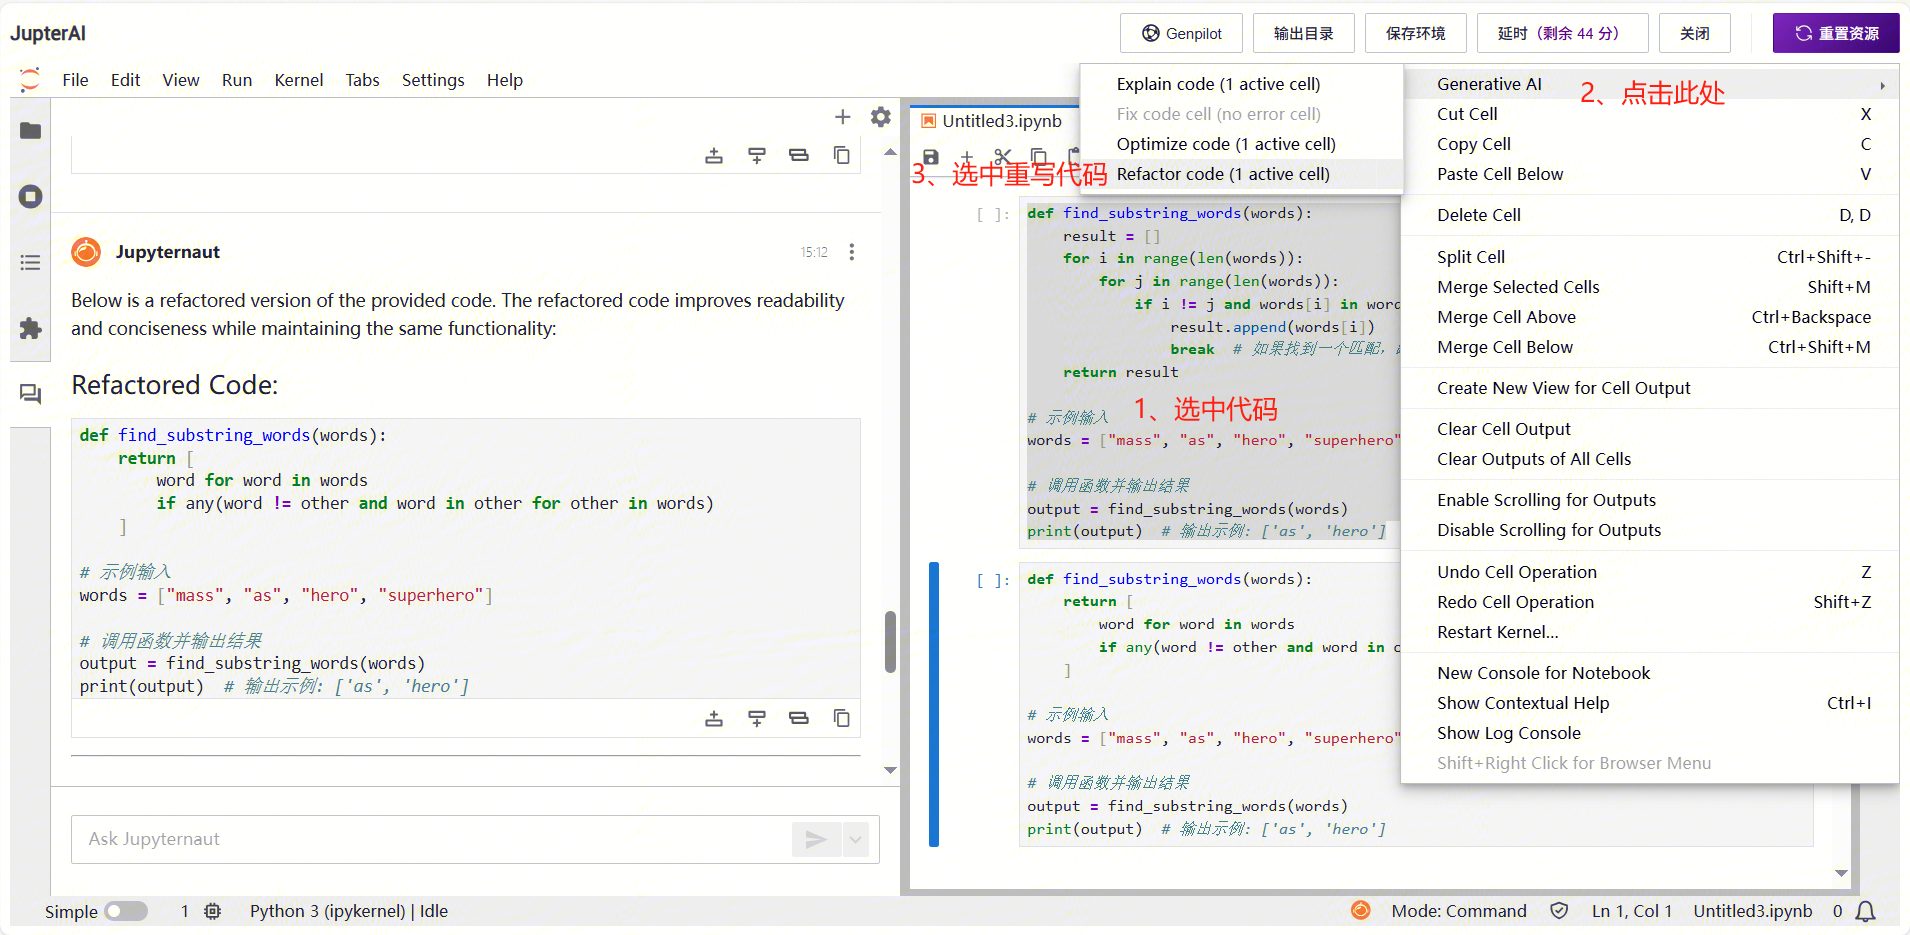
Task: Click the Jupyternaut icon in the status bar
Action: pos(1361,910)
